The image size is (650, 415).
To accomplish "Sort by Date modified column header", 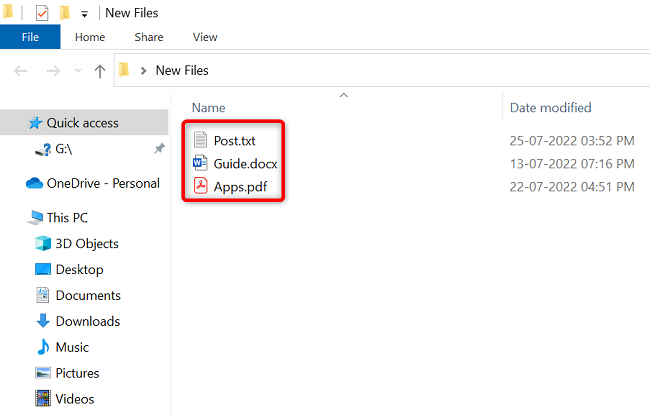I will tap(551, 108).
